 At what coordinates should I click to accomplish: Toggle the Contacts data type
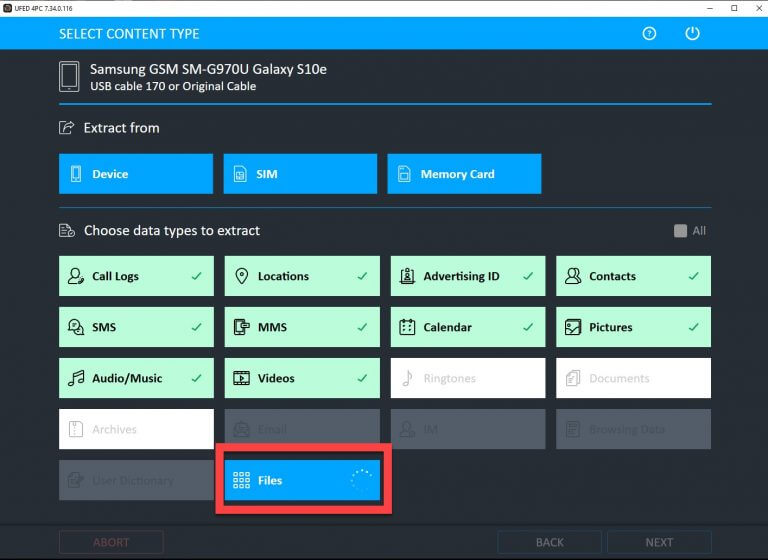click(x=633, y=276)
